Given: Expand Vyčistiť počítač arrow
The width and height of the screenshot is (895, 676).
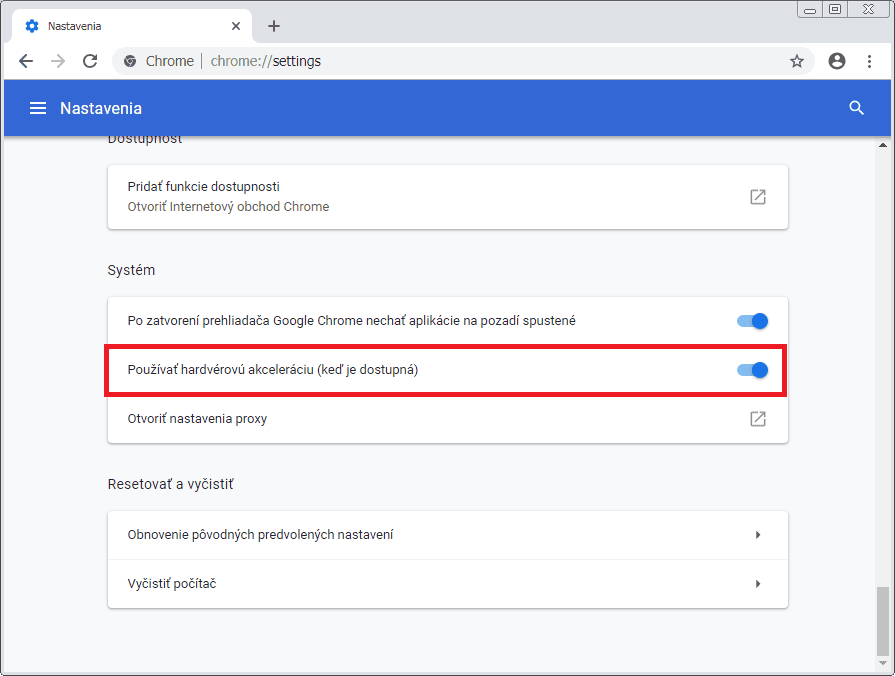Looking at the screenshot, I should click(x=758, y=584).
